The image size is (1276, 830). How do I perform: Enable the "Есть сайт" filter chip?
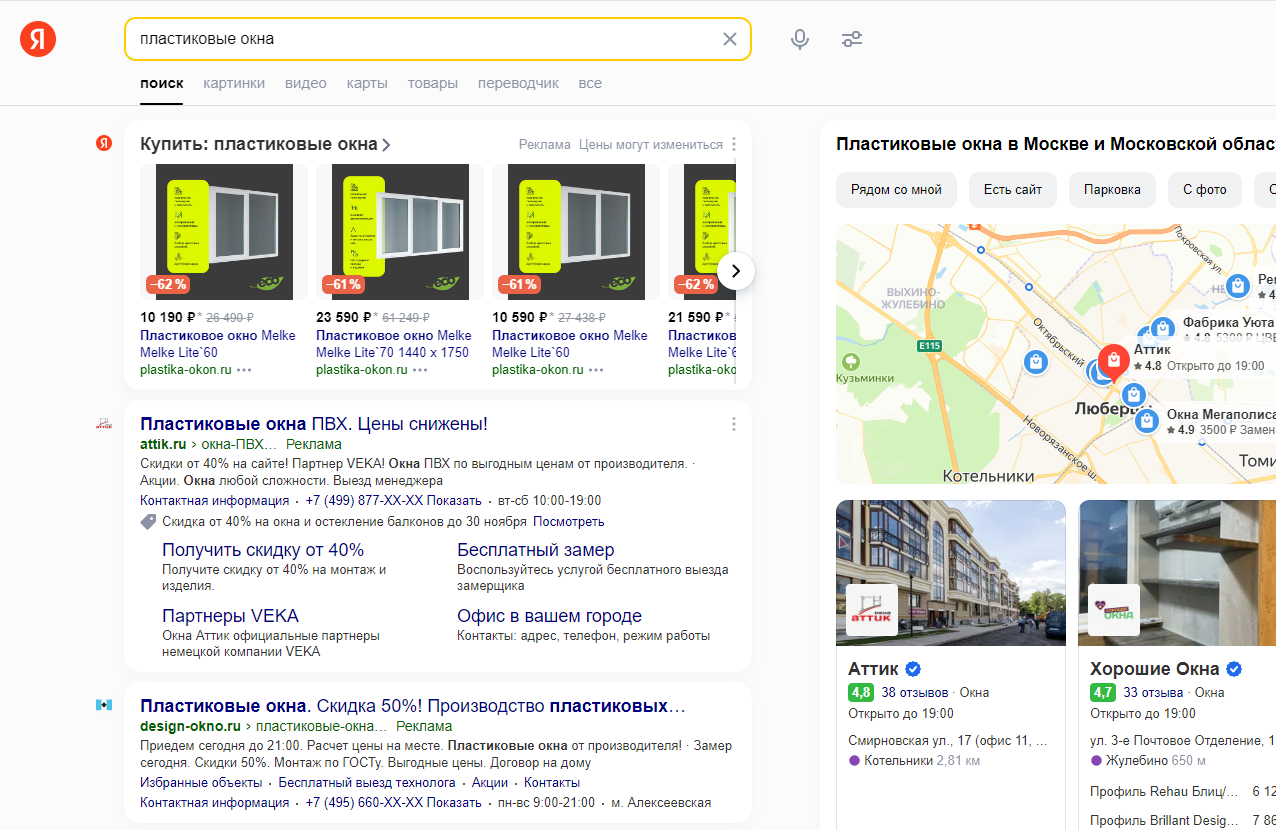(1012, 190)
